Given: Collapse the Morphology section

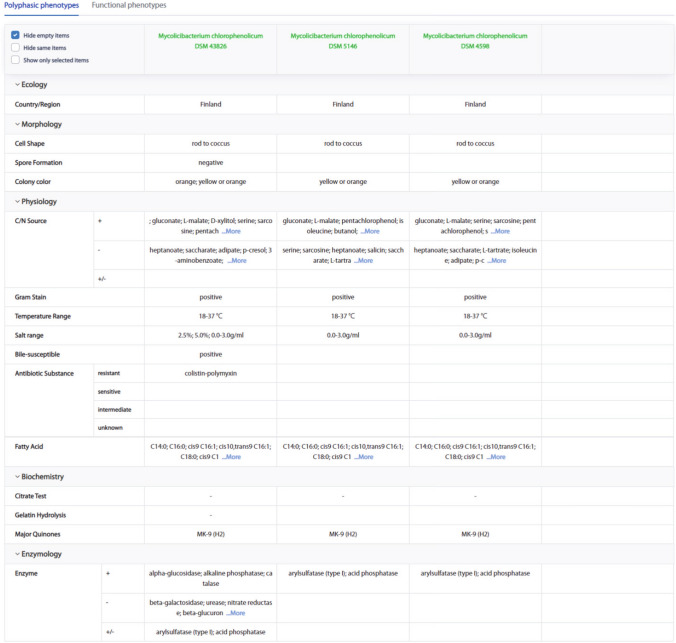Looking at the screenshot, I should tap(38, 124).
